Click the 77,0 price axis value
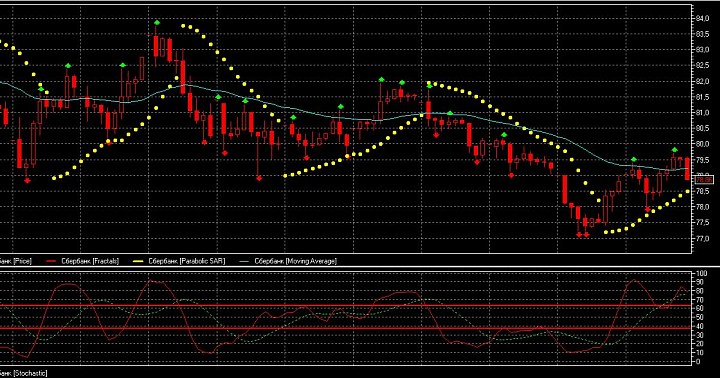Screen dimensions: 720x378 pyautogui.click(x=703, y=239)
